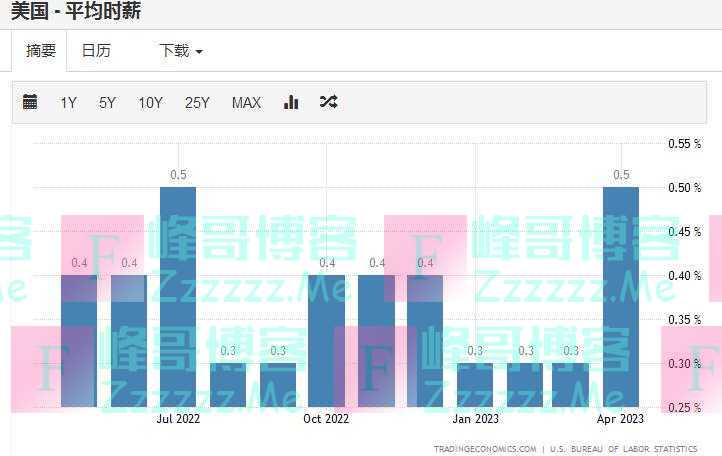The image size is (722, 456).
Task: Open the 摘要 tab
Action: click(x=41, y=51)
